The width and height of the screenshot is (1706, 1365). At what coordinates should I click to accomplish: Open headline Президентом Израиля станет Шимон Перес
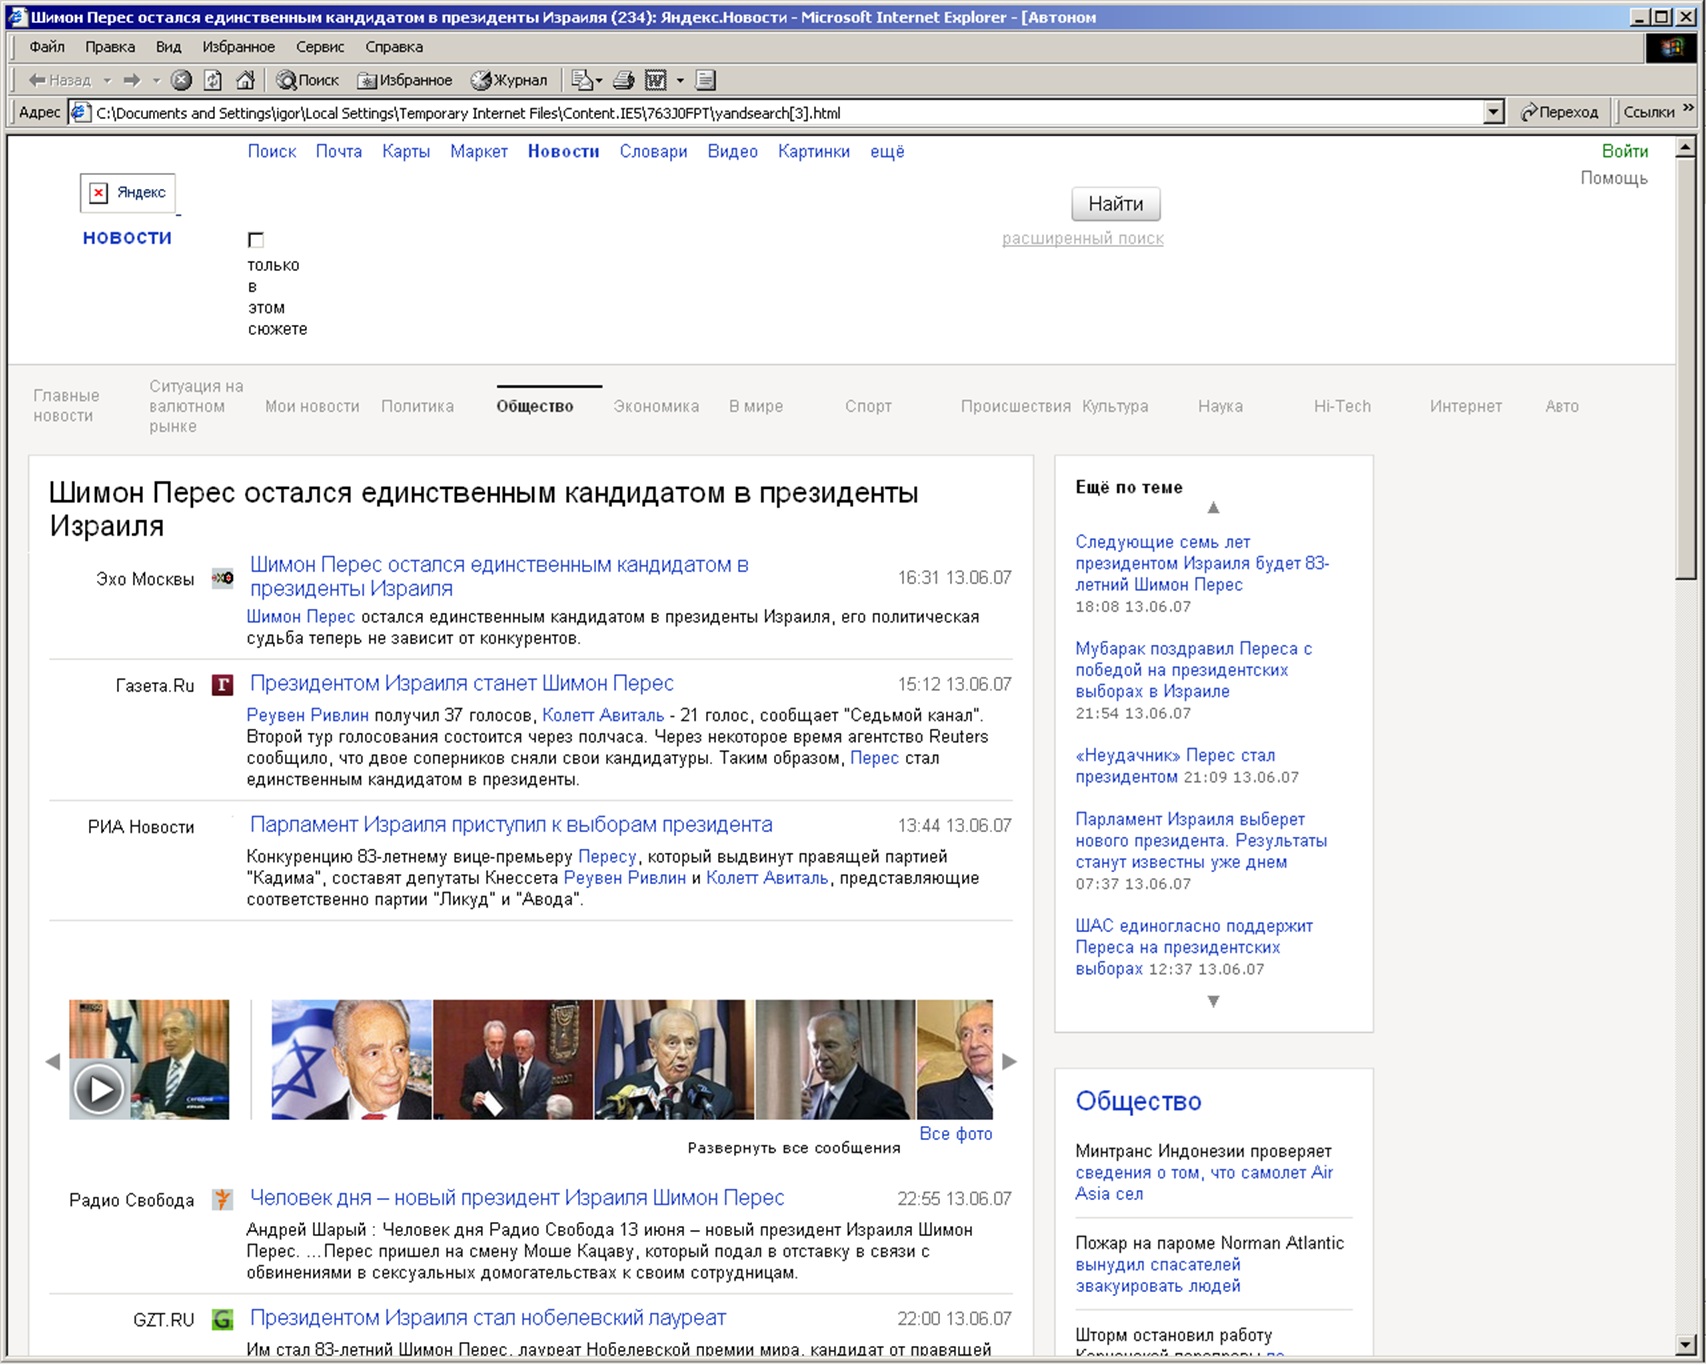point(462,683)
